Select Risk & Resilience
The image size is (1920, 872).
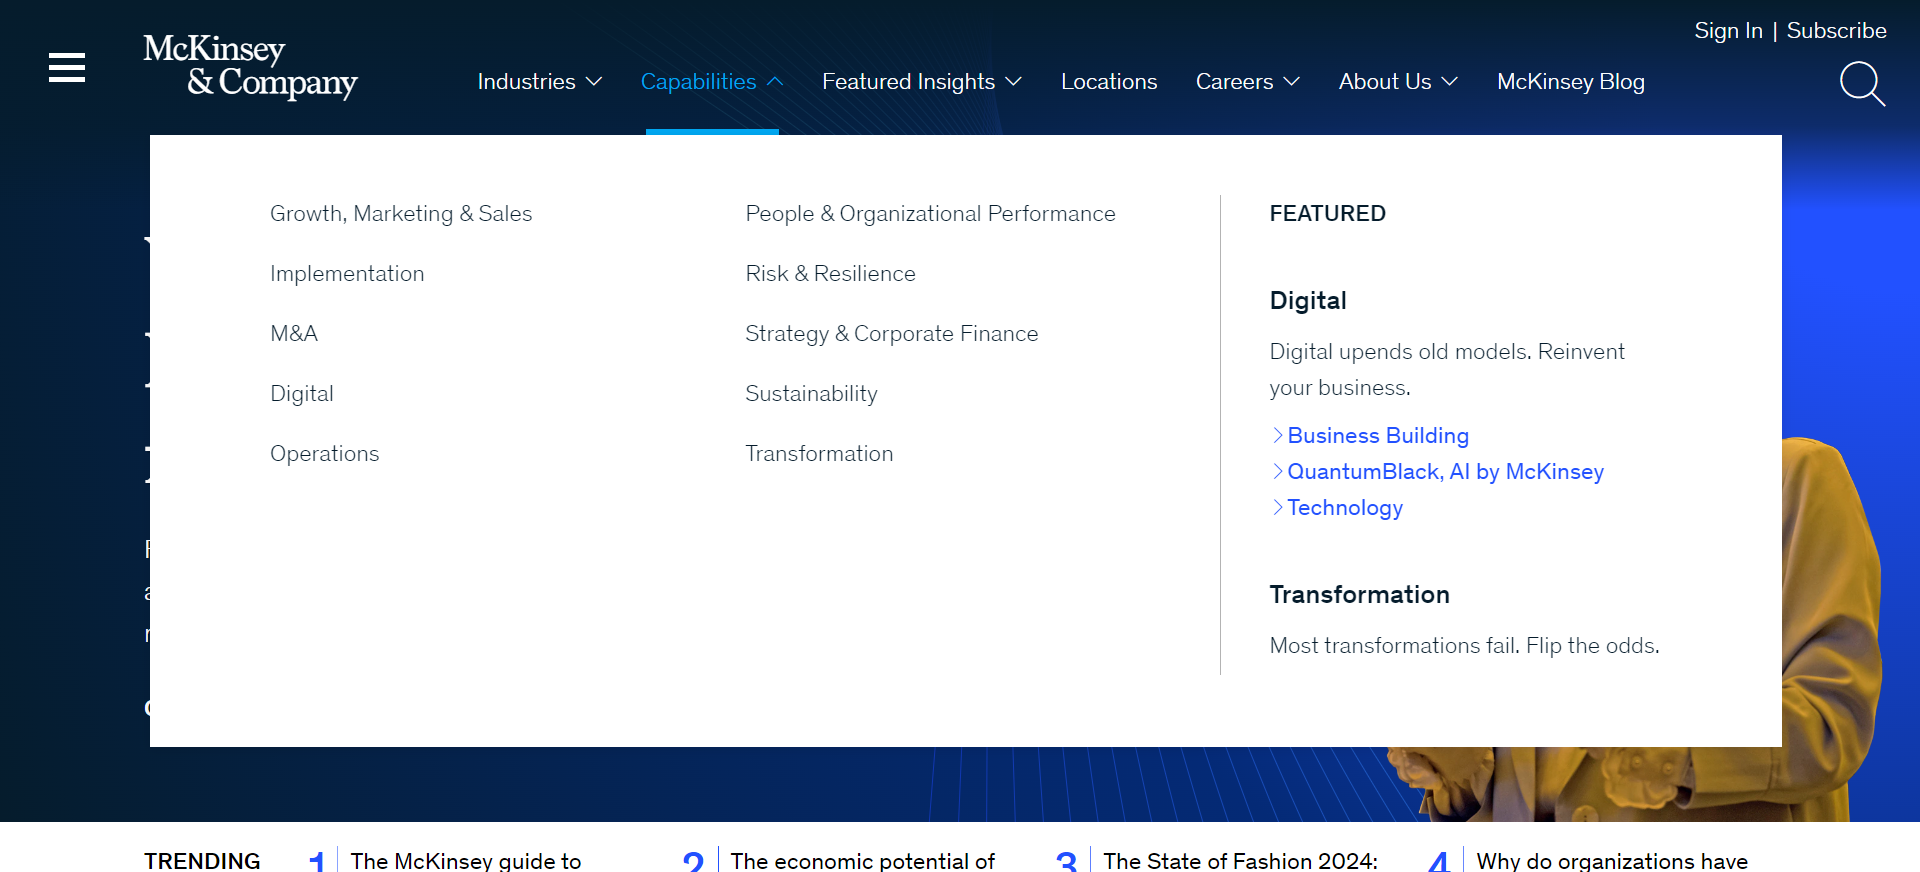click(830, 274)
